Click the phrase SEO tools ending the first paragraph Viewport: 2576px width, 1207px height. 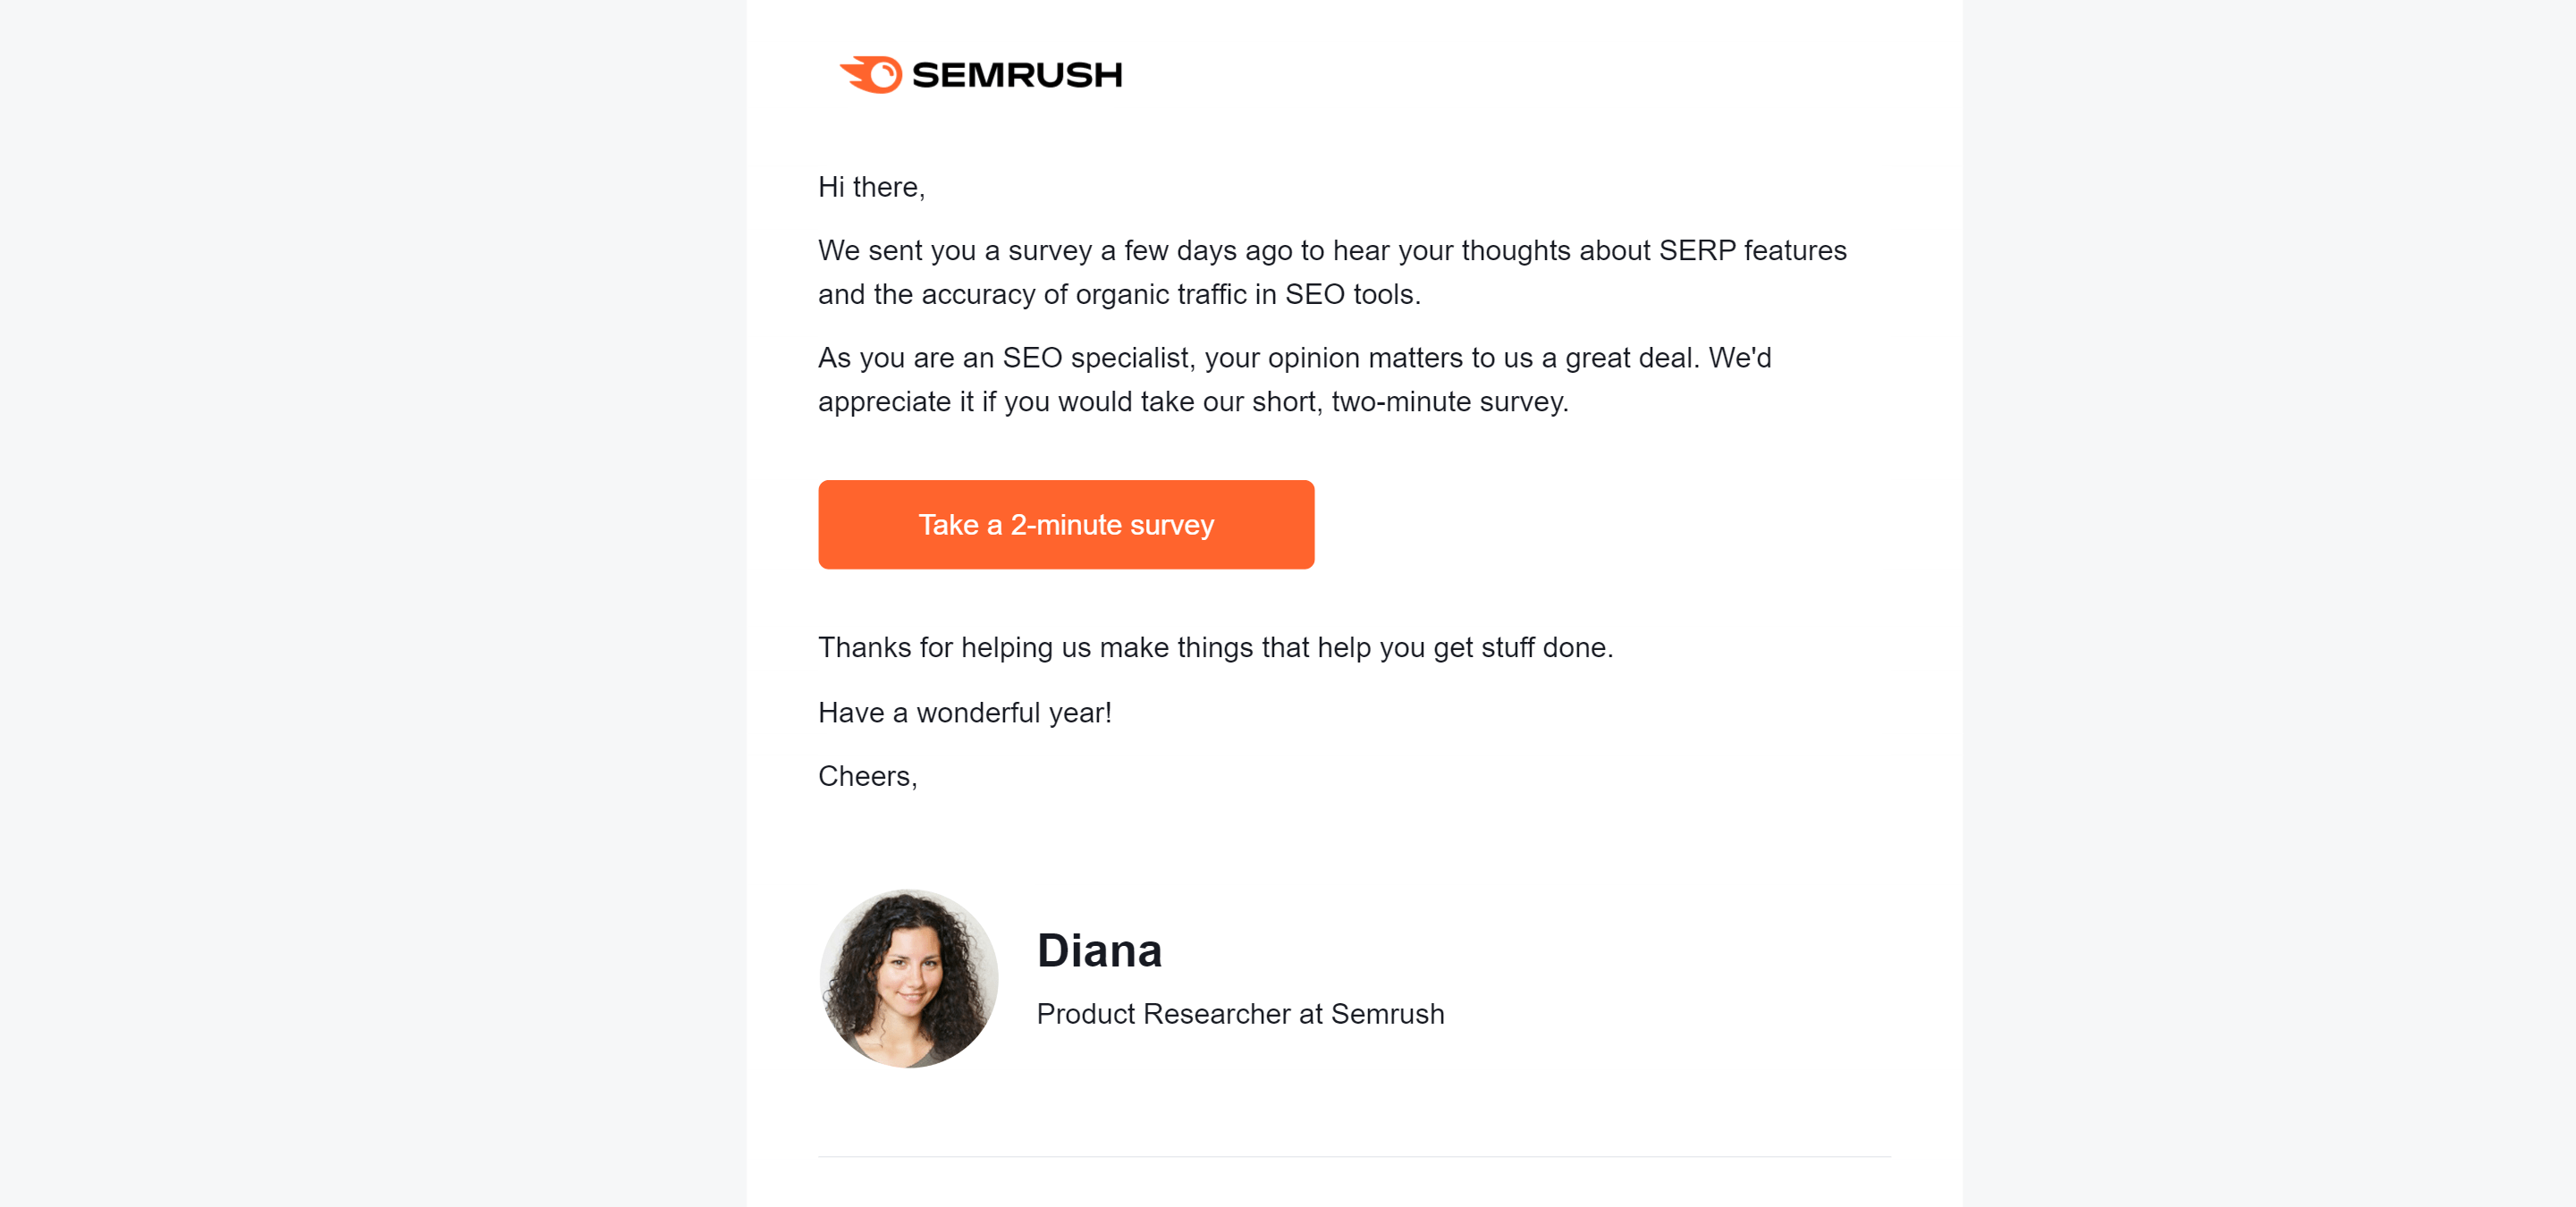pyautogui.click(x=1352, y=294)
